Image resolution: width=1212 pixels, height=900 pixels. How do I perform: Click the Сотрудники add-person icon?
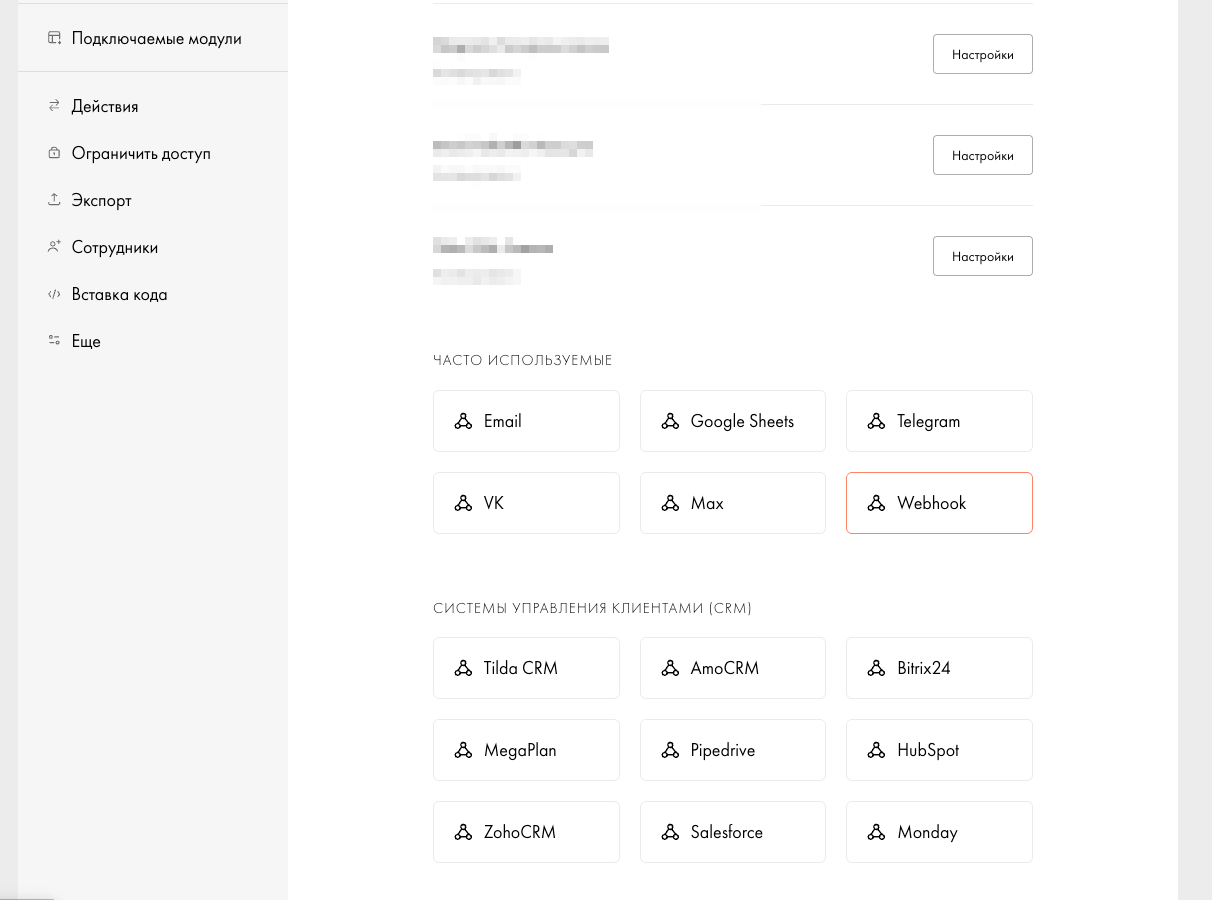54,247
